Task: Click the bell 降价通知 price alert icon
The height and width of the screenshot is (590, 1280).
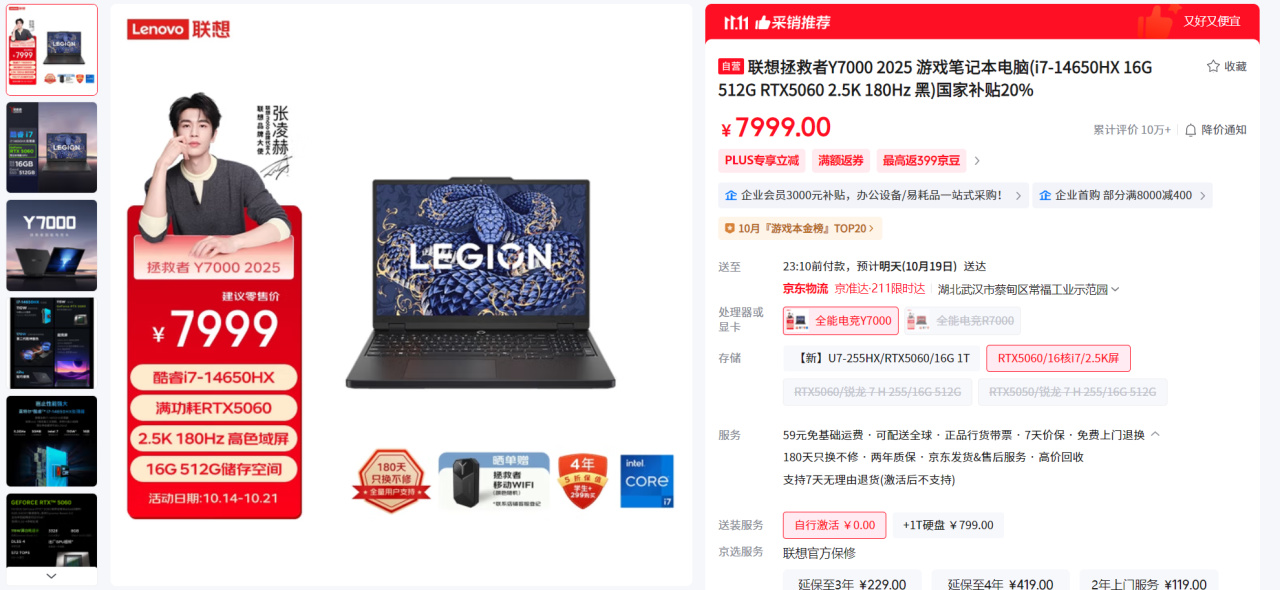Action: [x=1190, y=130]
